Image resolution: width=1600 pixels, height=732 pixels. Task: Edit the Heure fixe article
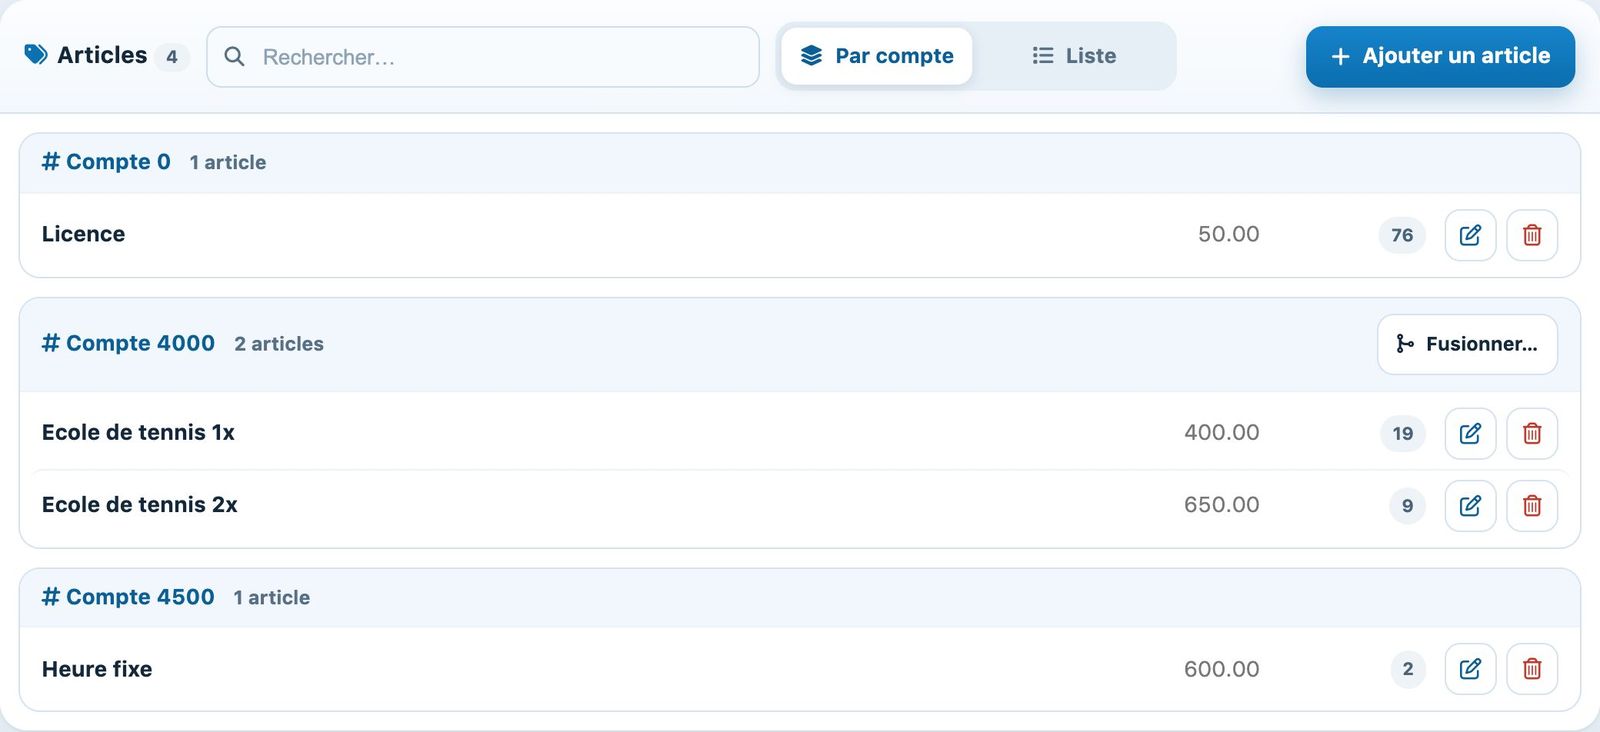(1470, 669)
